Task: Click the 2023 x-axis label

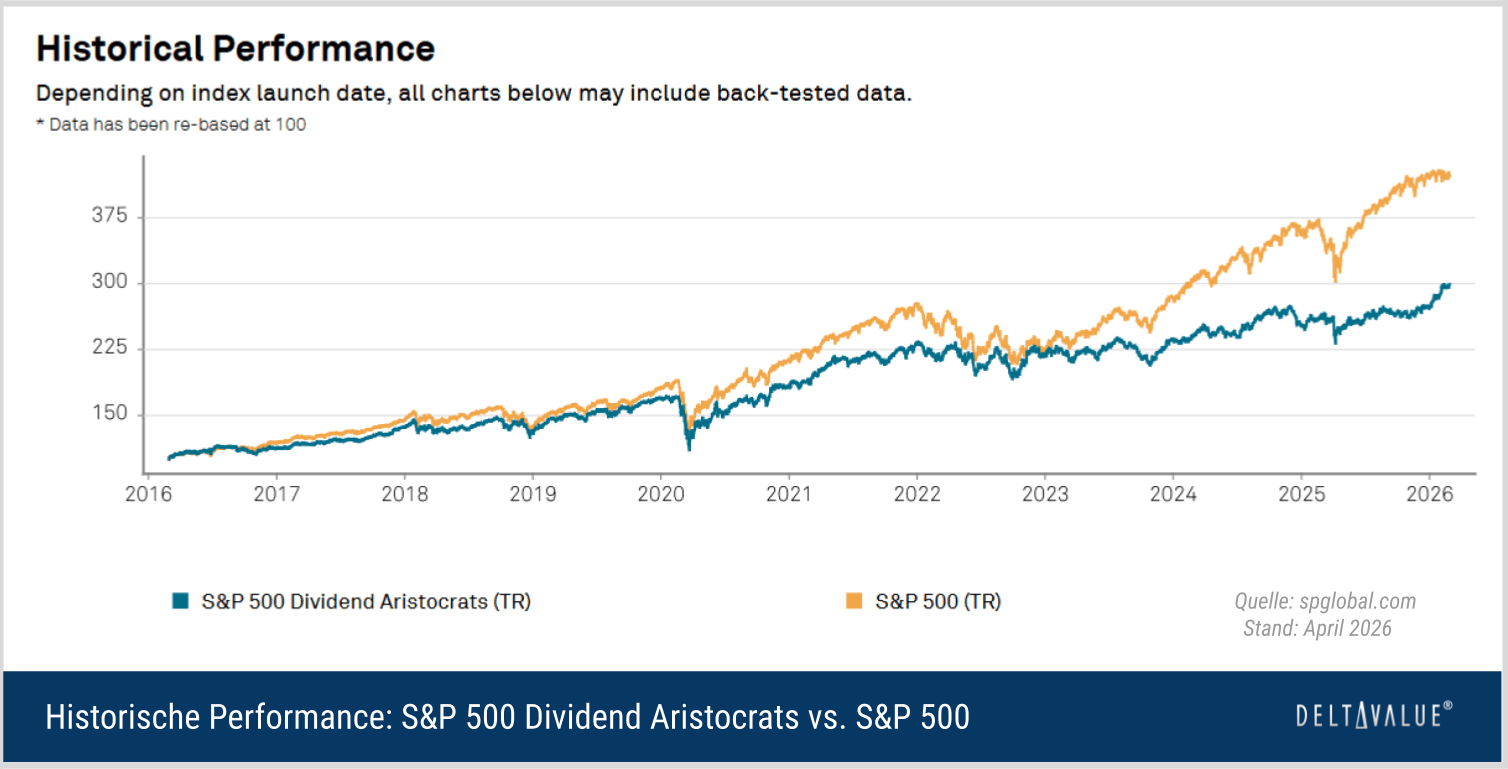Action: click(1045, 494)
